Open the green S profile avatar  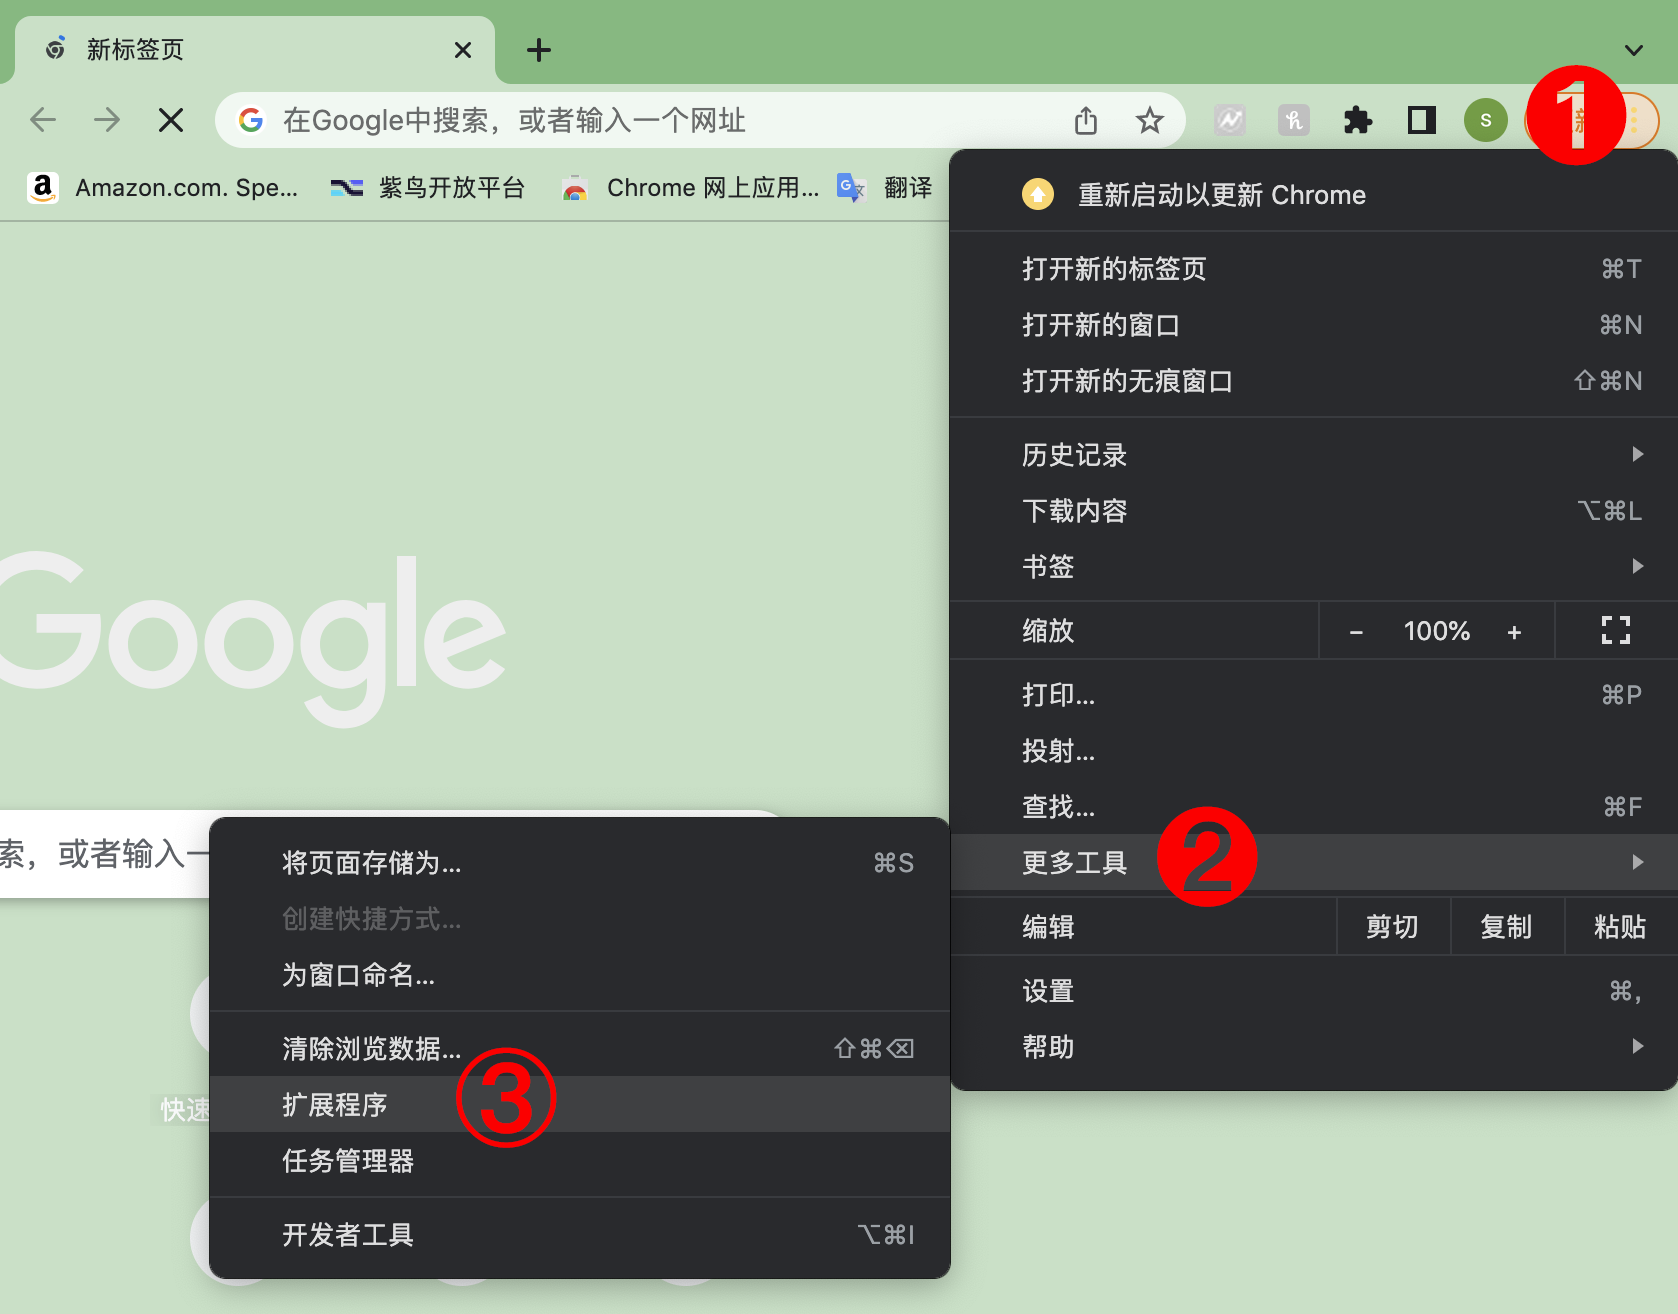[1485, 121]
